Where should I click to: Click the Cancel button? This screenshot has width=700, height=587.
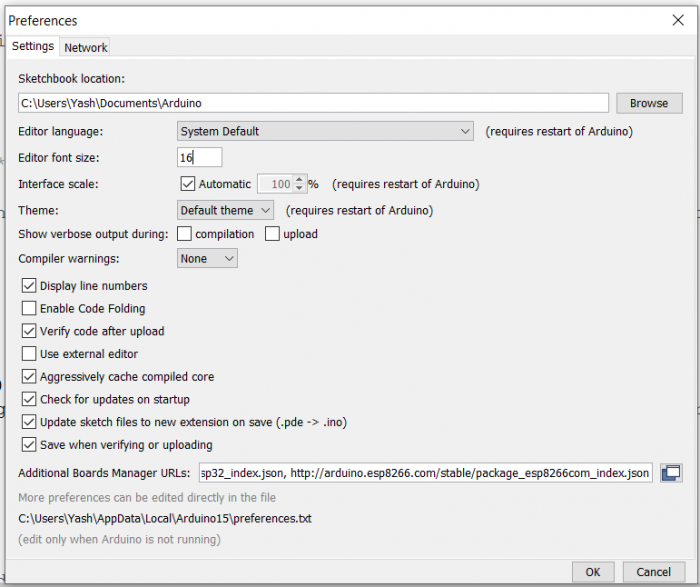[654, 572]
